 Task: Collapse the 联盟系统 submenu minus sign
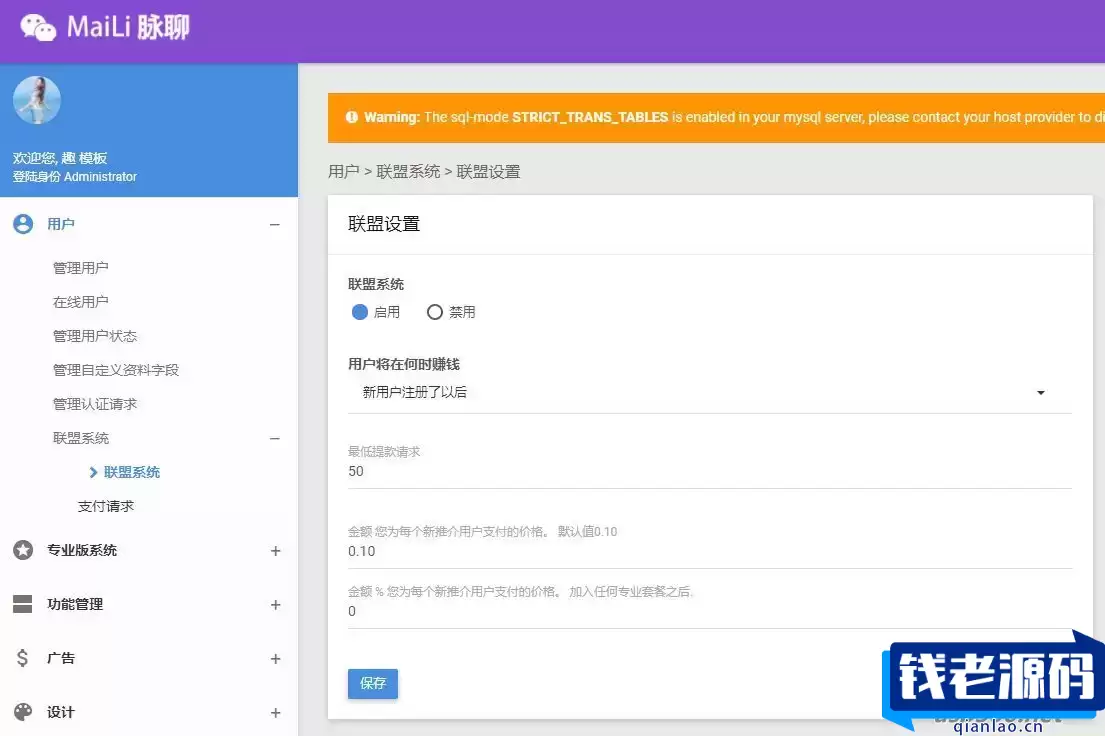275,438
